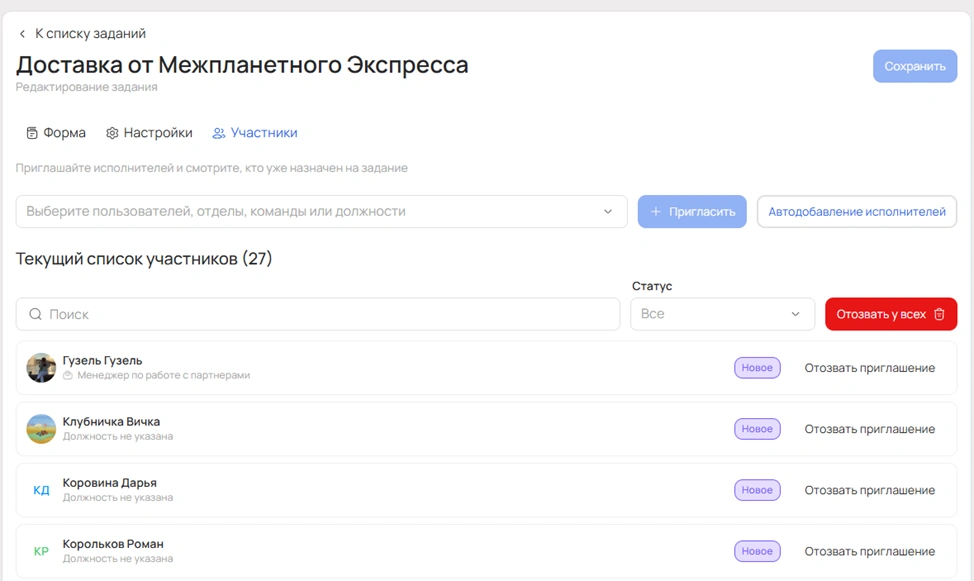The image size is (974, 581).
Task: Click the Новое badge for Коровина Дарья
Action: click(x=757, y=490)
